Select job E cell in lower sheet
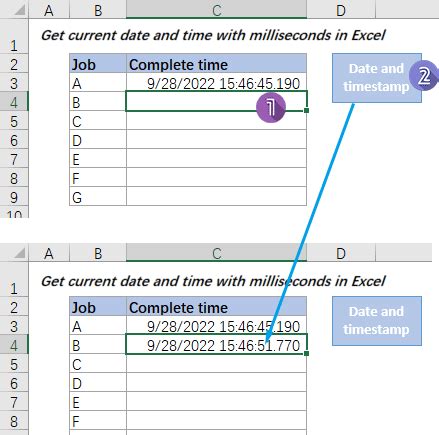Image resolution: width=439 pixels, height=435 pixels. click(x=98, y=401)
